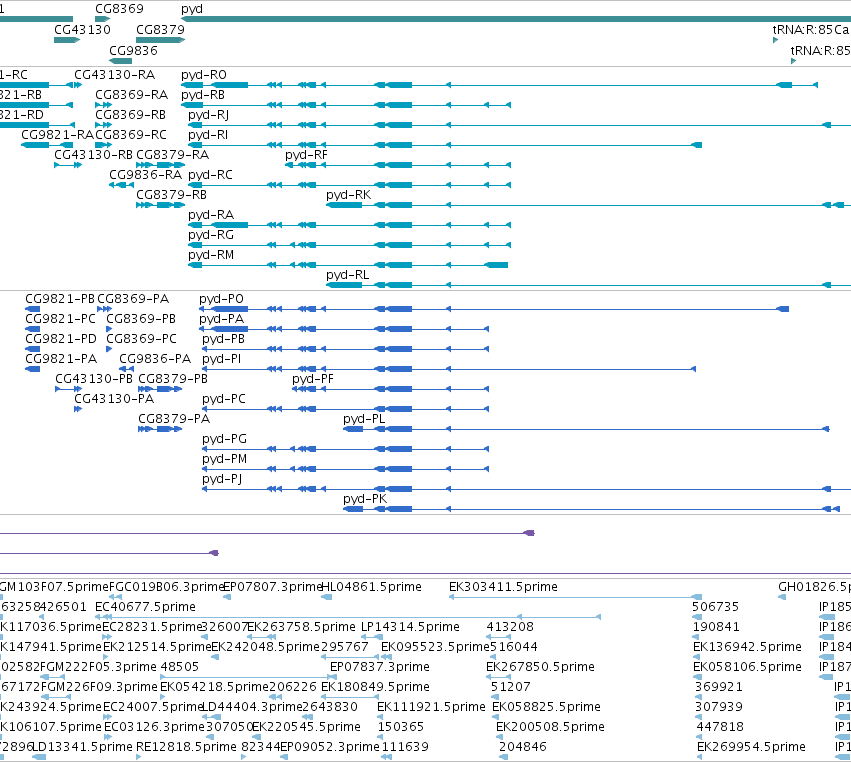Select the RE12818.5prime EST label
The image size is (851, 762).
point(186,747)
